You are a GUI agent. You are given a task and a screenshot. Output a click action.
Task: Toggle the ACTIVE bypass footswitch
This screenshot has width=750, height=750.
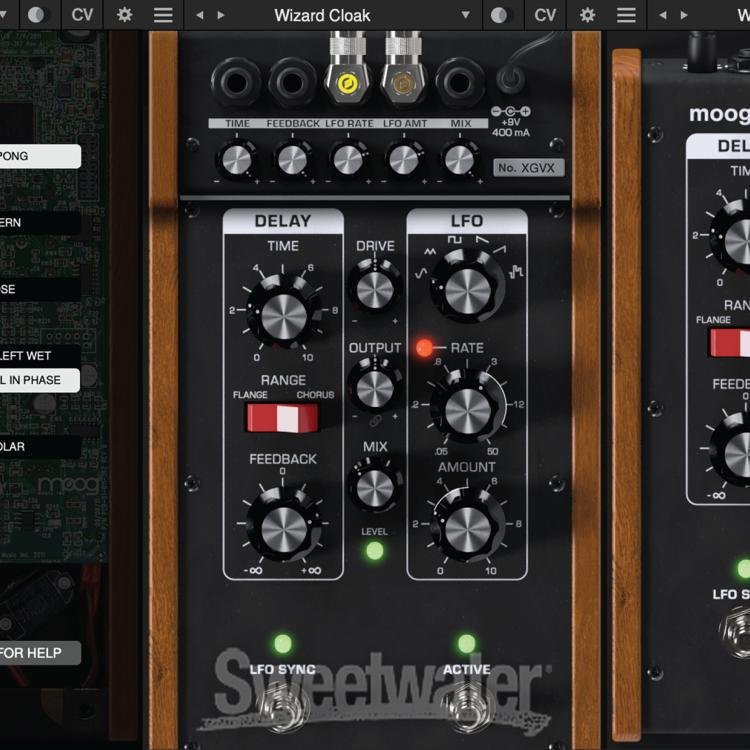tap(466, 709)
